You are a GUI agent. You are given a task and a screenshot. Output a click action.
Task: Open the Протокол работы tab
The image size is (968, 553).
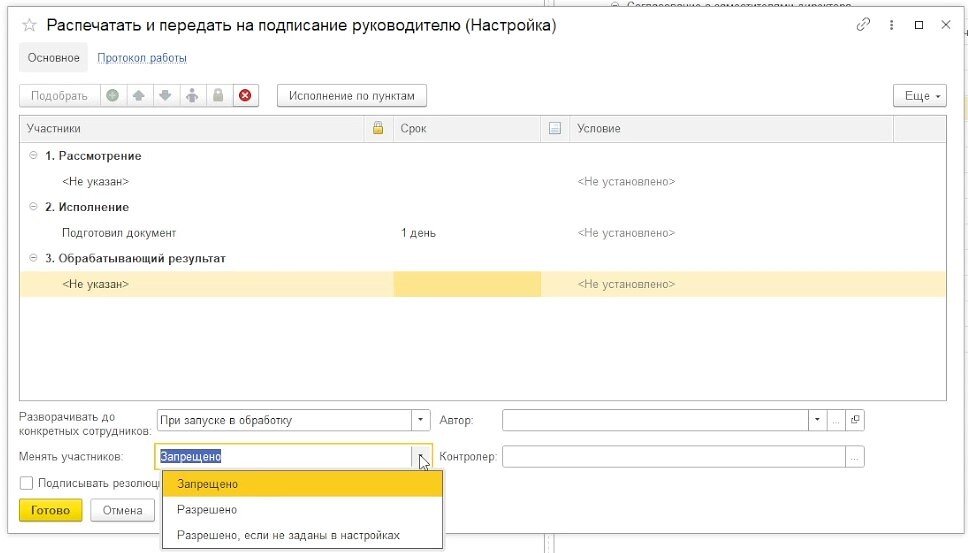point(142,58)
